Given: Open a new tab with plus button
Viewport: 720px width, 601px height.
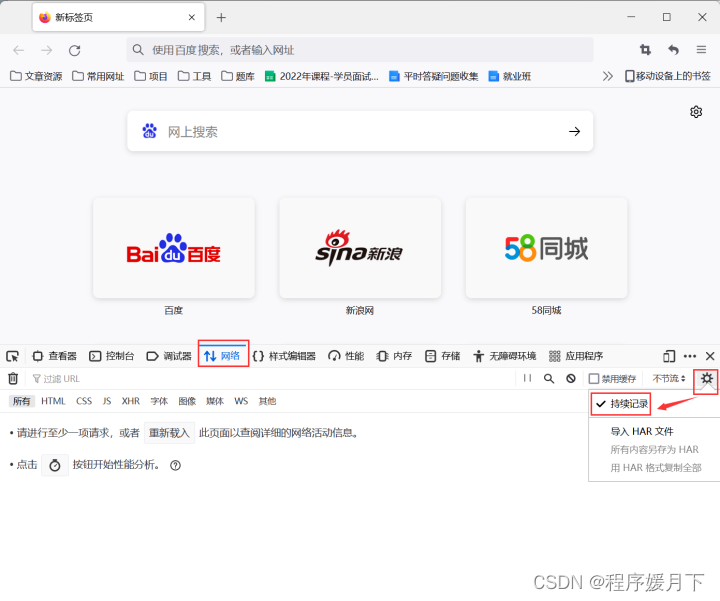Looking at the screenshot, I should point(221,17).
